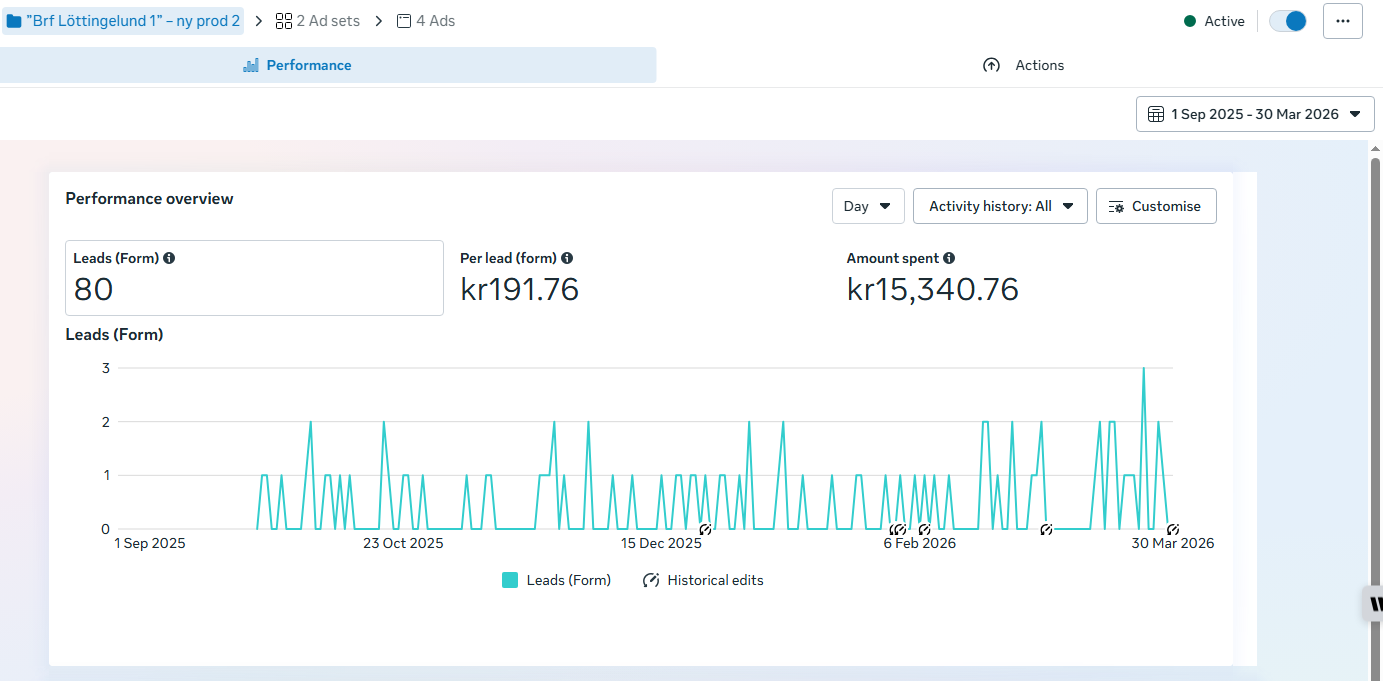Click the Customise button
The image size is (1383, 681).
coord(1155,206)
